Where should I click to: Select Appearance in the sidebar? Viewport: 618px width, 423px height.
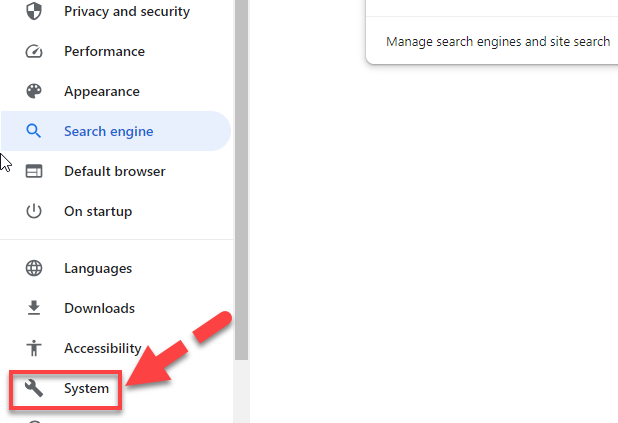(x=102, y=91)
